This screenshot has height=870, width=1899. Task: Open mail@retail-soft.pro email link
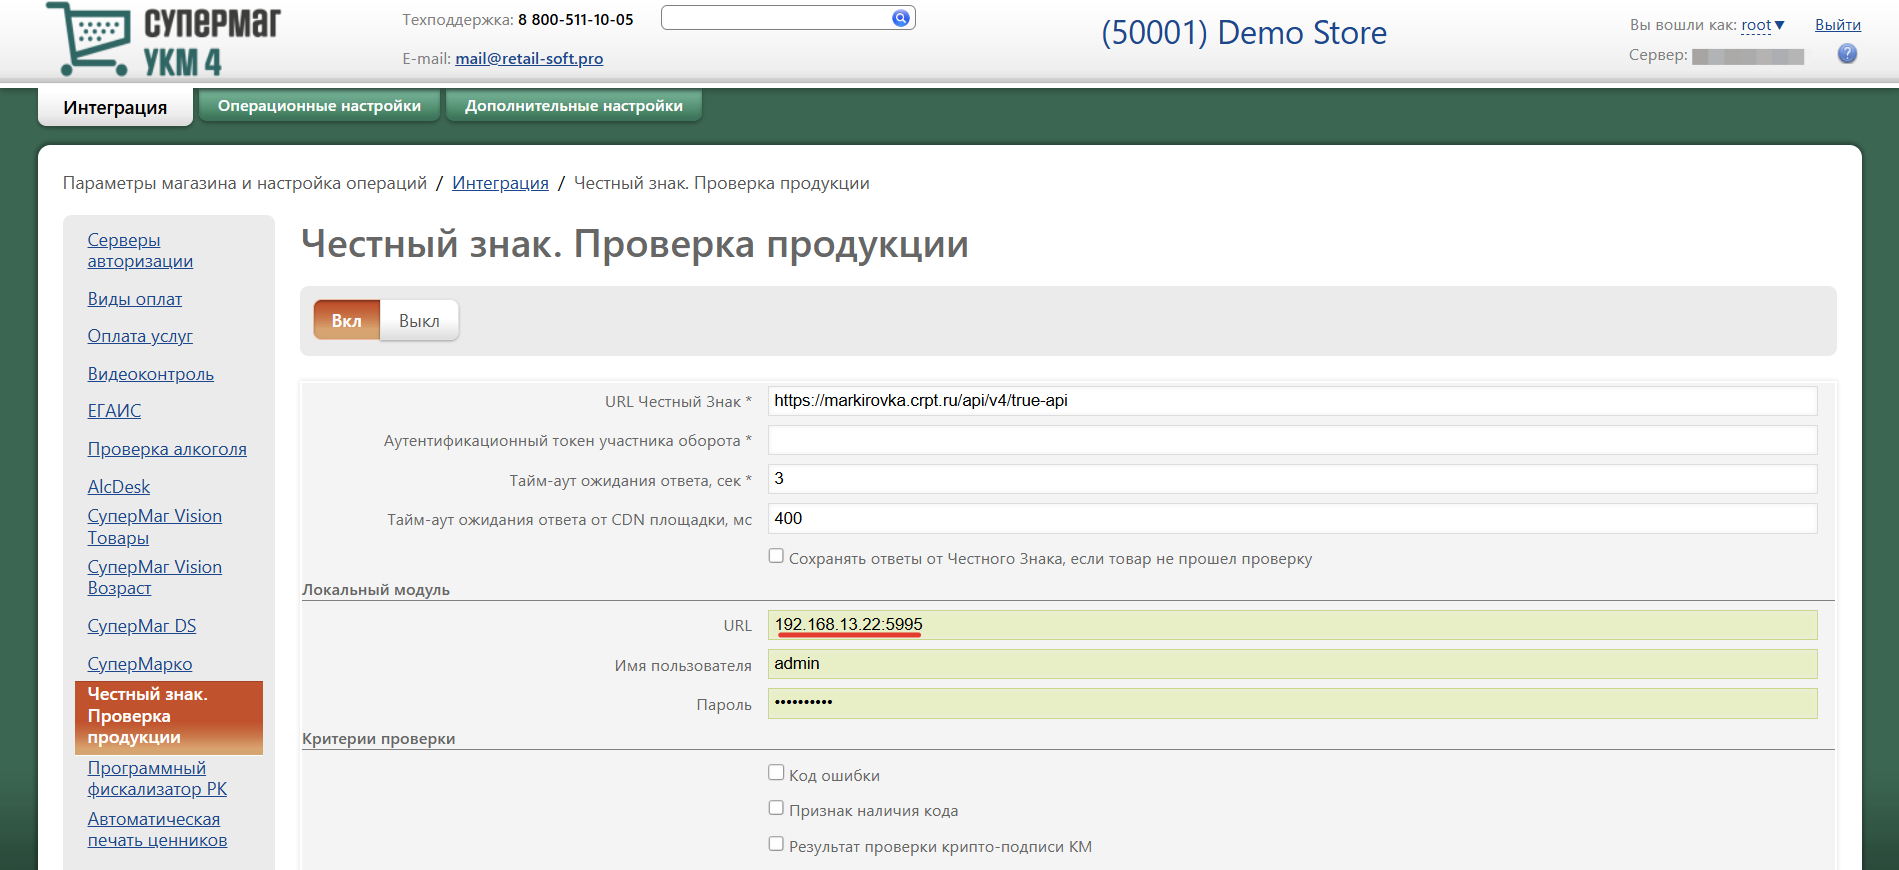(529, 59)
